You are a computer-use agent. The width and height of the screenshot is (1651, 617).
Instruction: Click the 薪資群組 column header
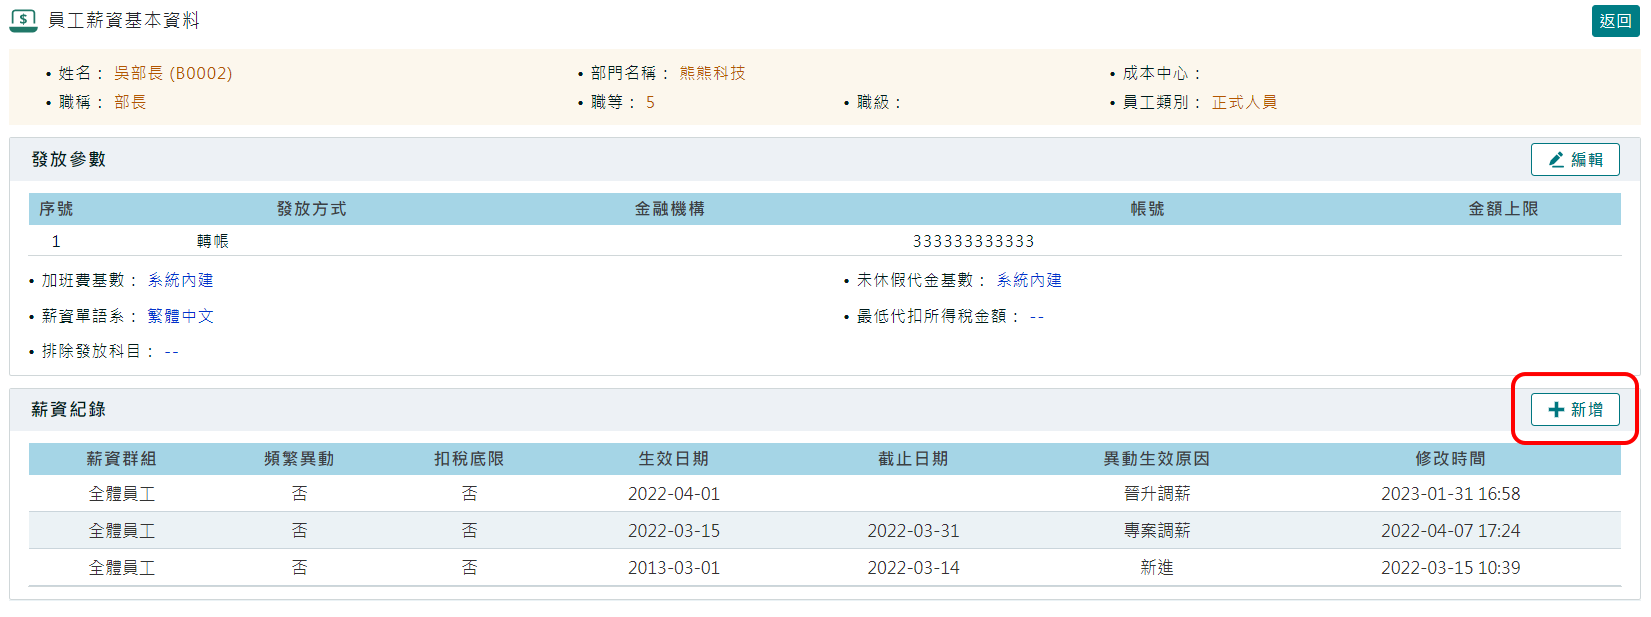121,459
